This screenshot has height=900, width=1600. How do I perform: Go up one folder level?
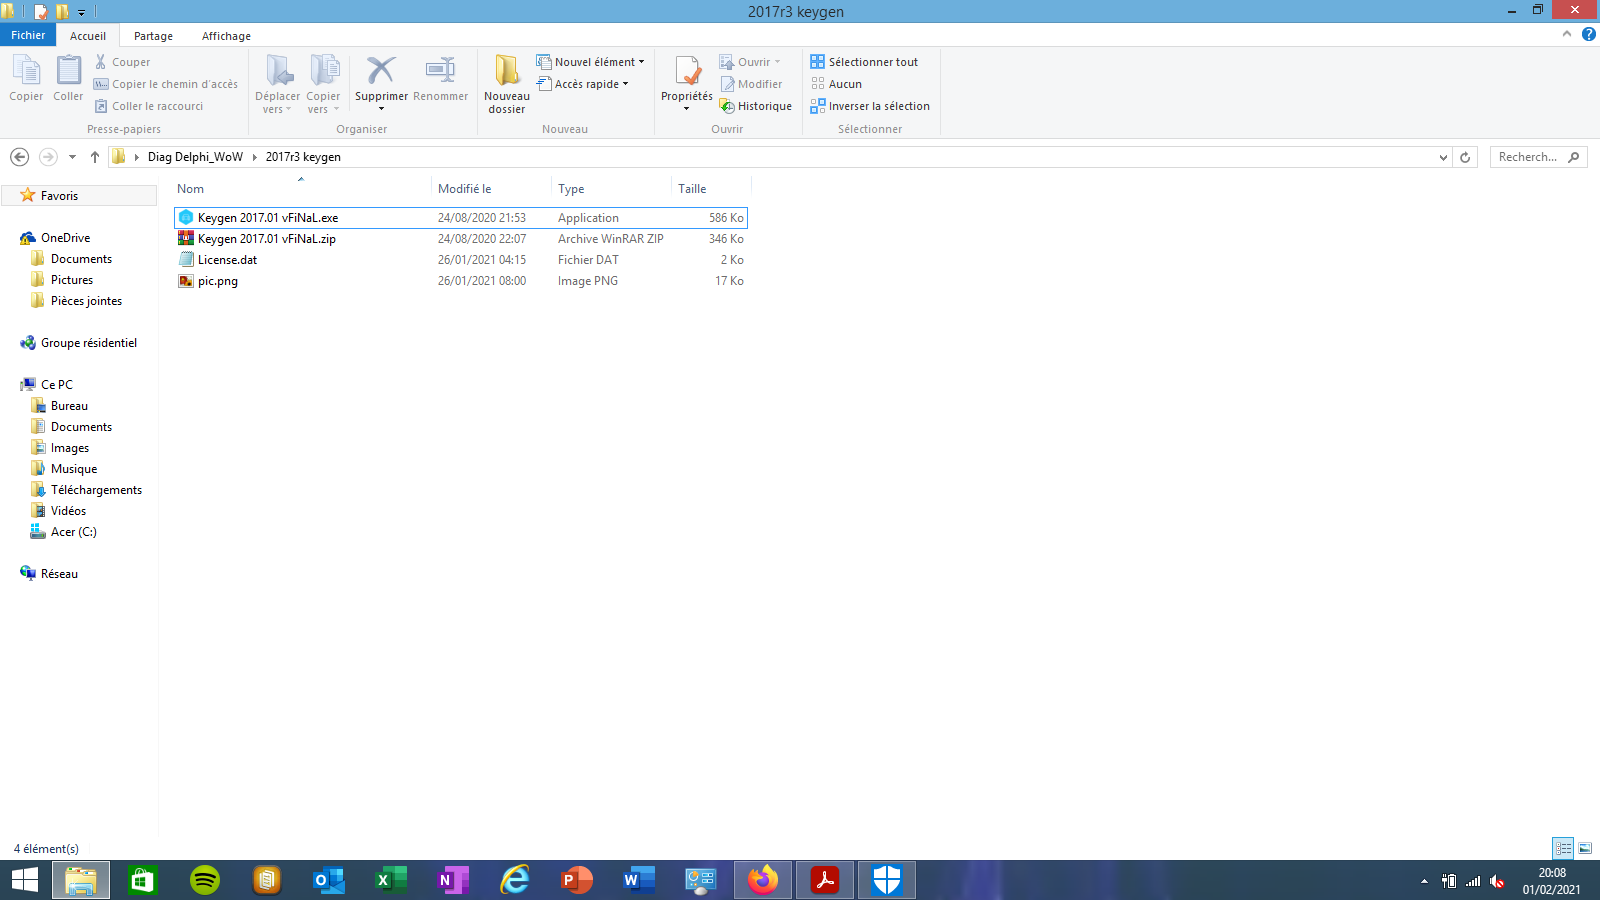pos(95,157)
